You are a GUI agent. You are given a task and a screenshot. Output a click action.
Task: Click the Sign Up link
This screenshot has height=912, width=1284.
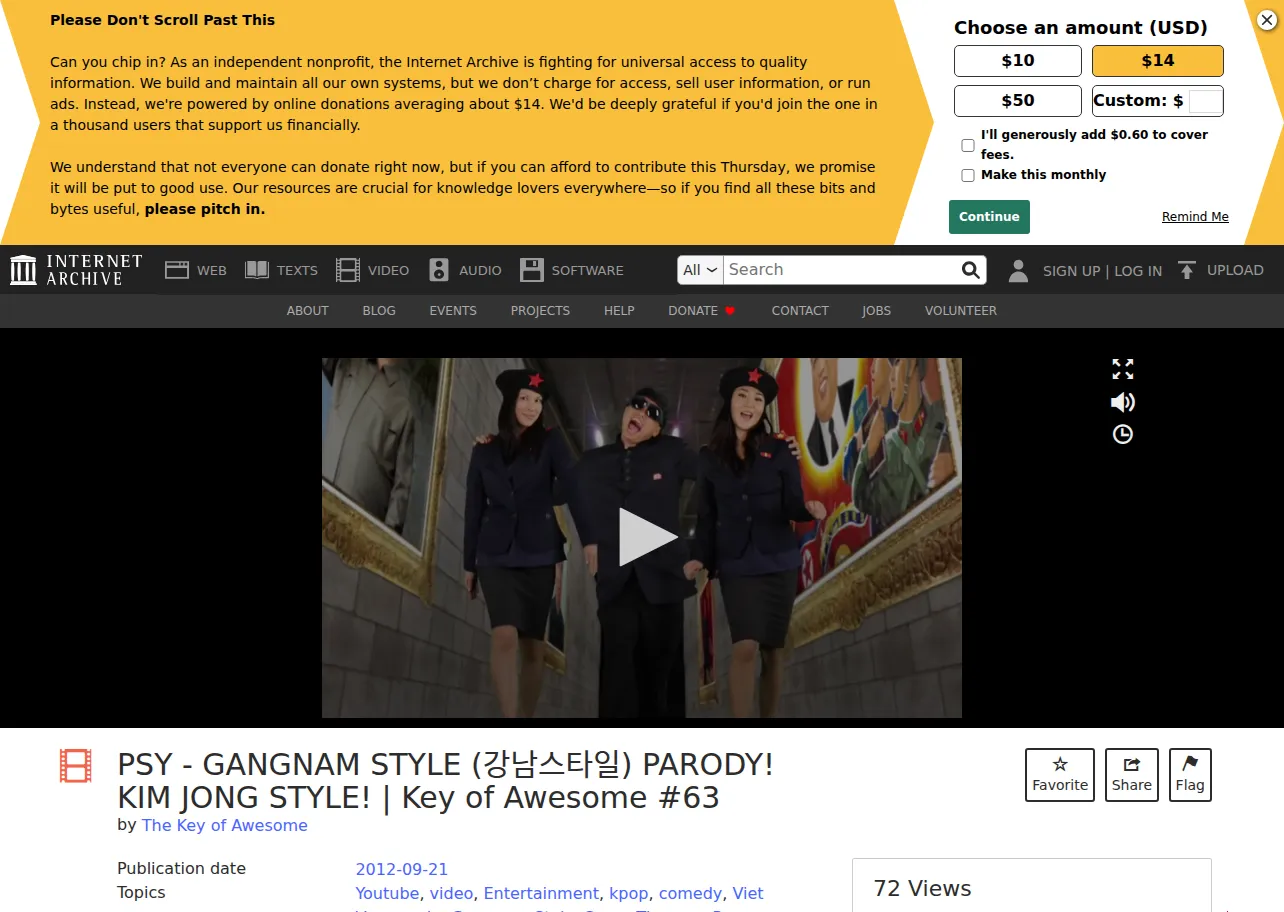point(1071,270)
